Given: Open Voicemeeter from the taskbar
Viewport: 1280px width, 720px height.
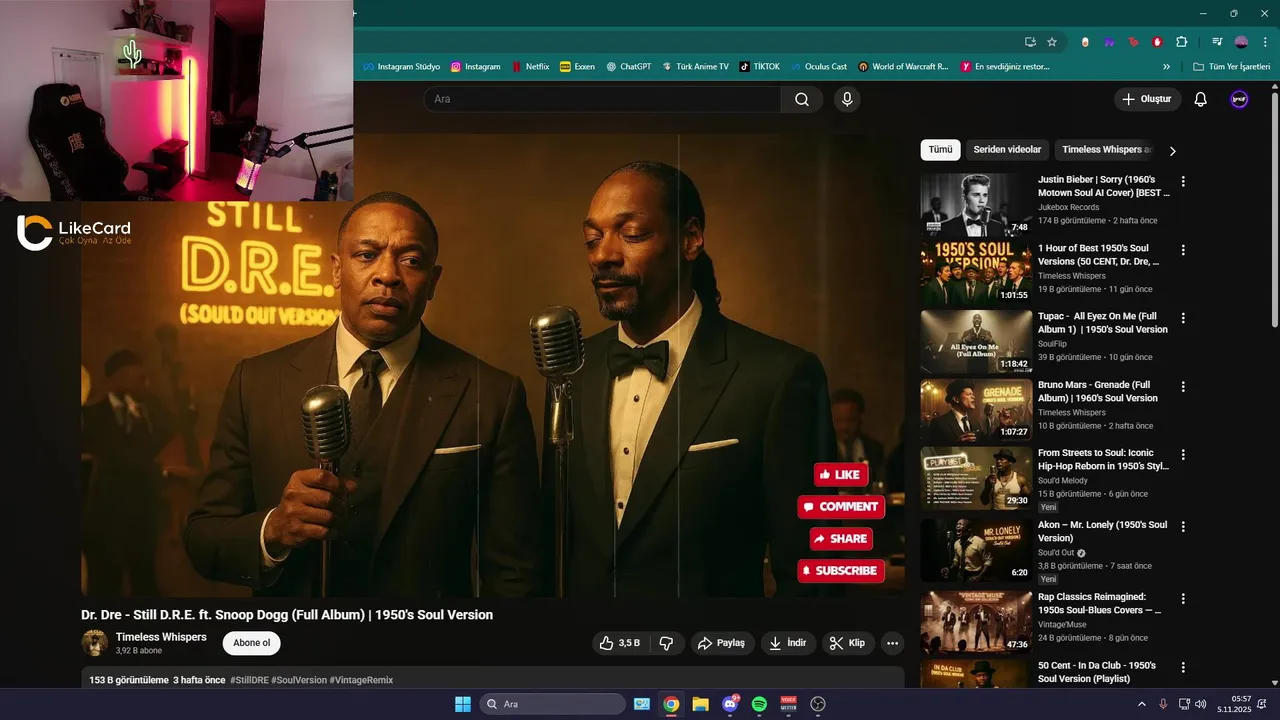Looking at the screenshot, I should pos(788,704).
